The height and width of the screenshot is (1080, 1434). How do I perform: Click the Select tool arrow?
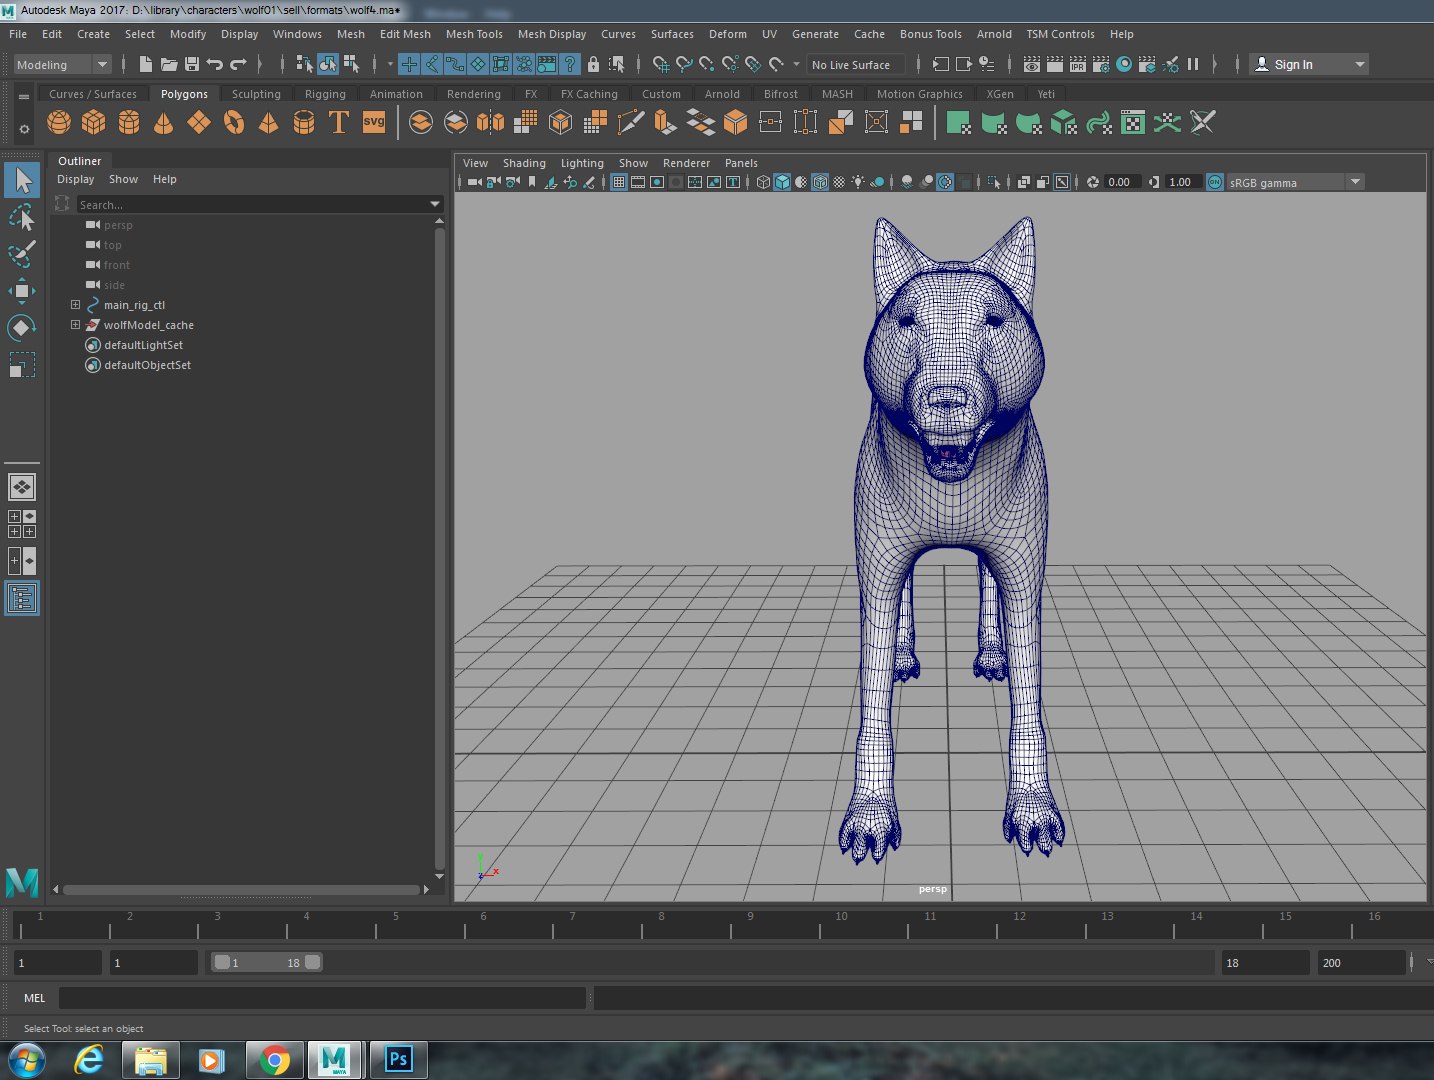pos(22,180)
